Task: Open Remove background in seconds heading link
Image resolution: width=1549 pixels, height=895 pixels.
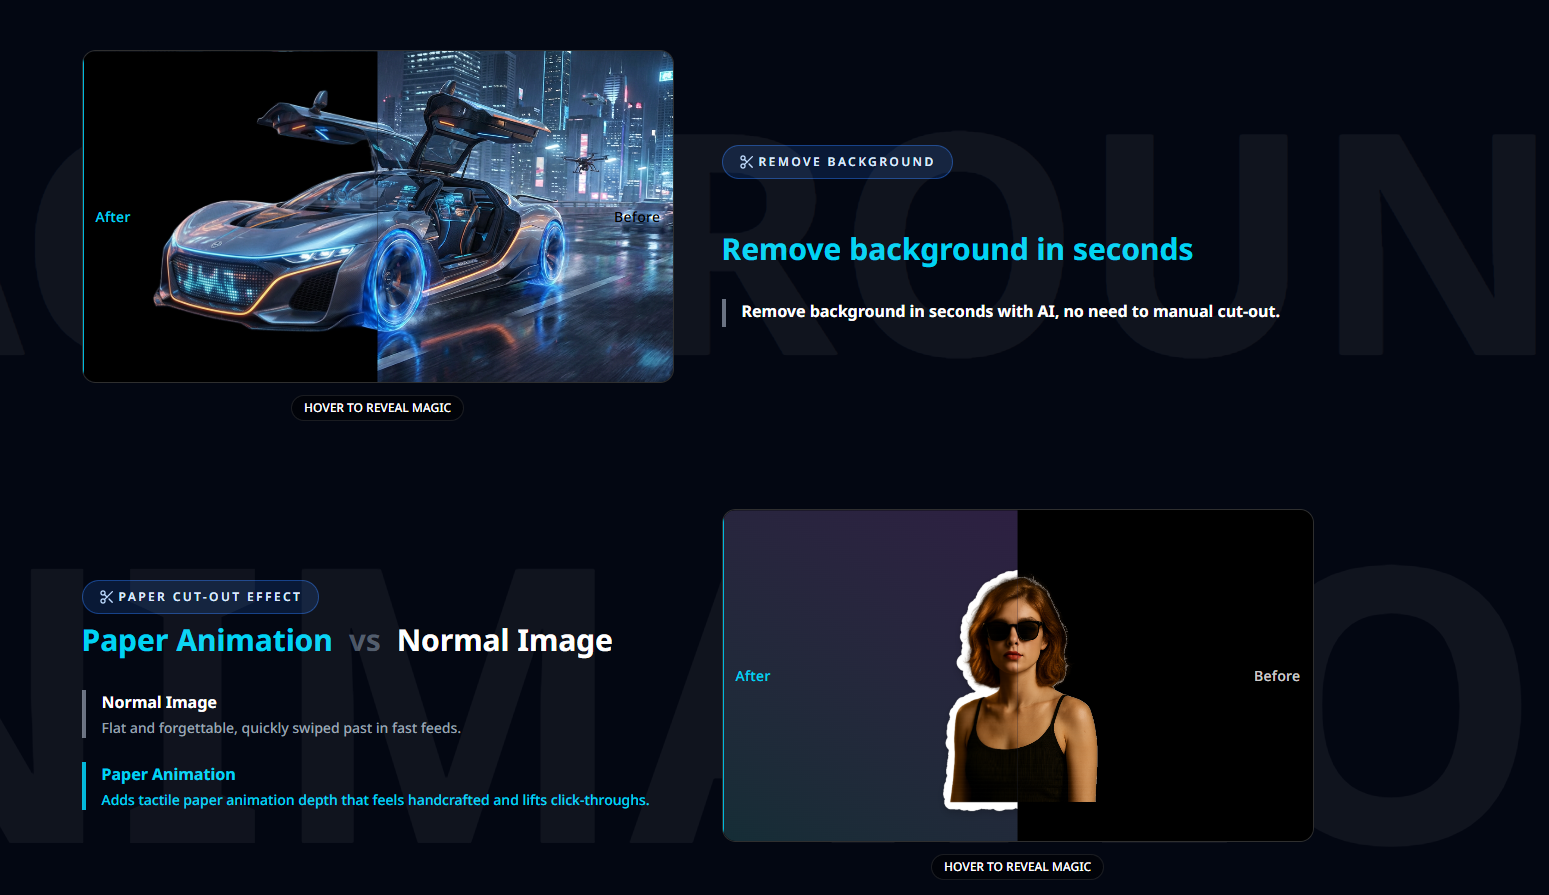Action: [957, 249]
